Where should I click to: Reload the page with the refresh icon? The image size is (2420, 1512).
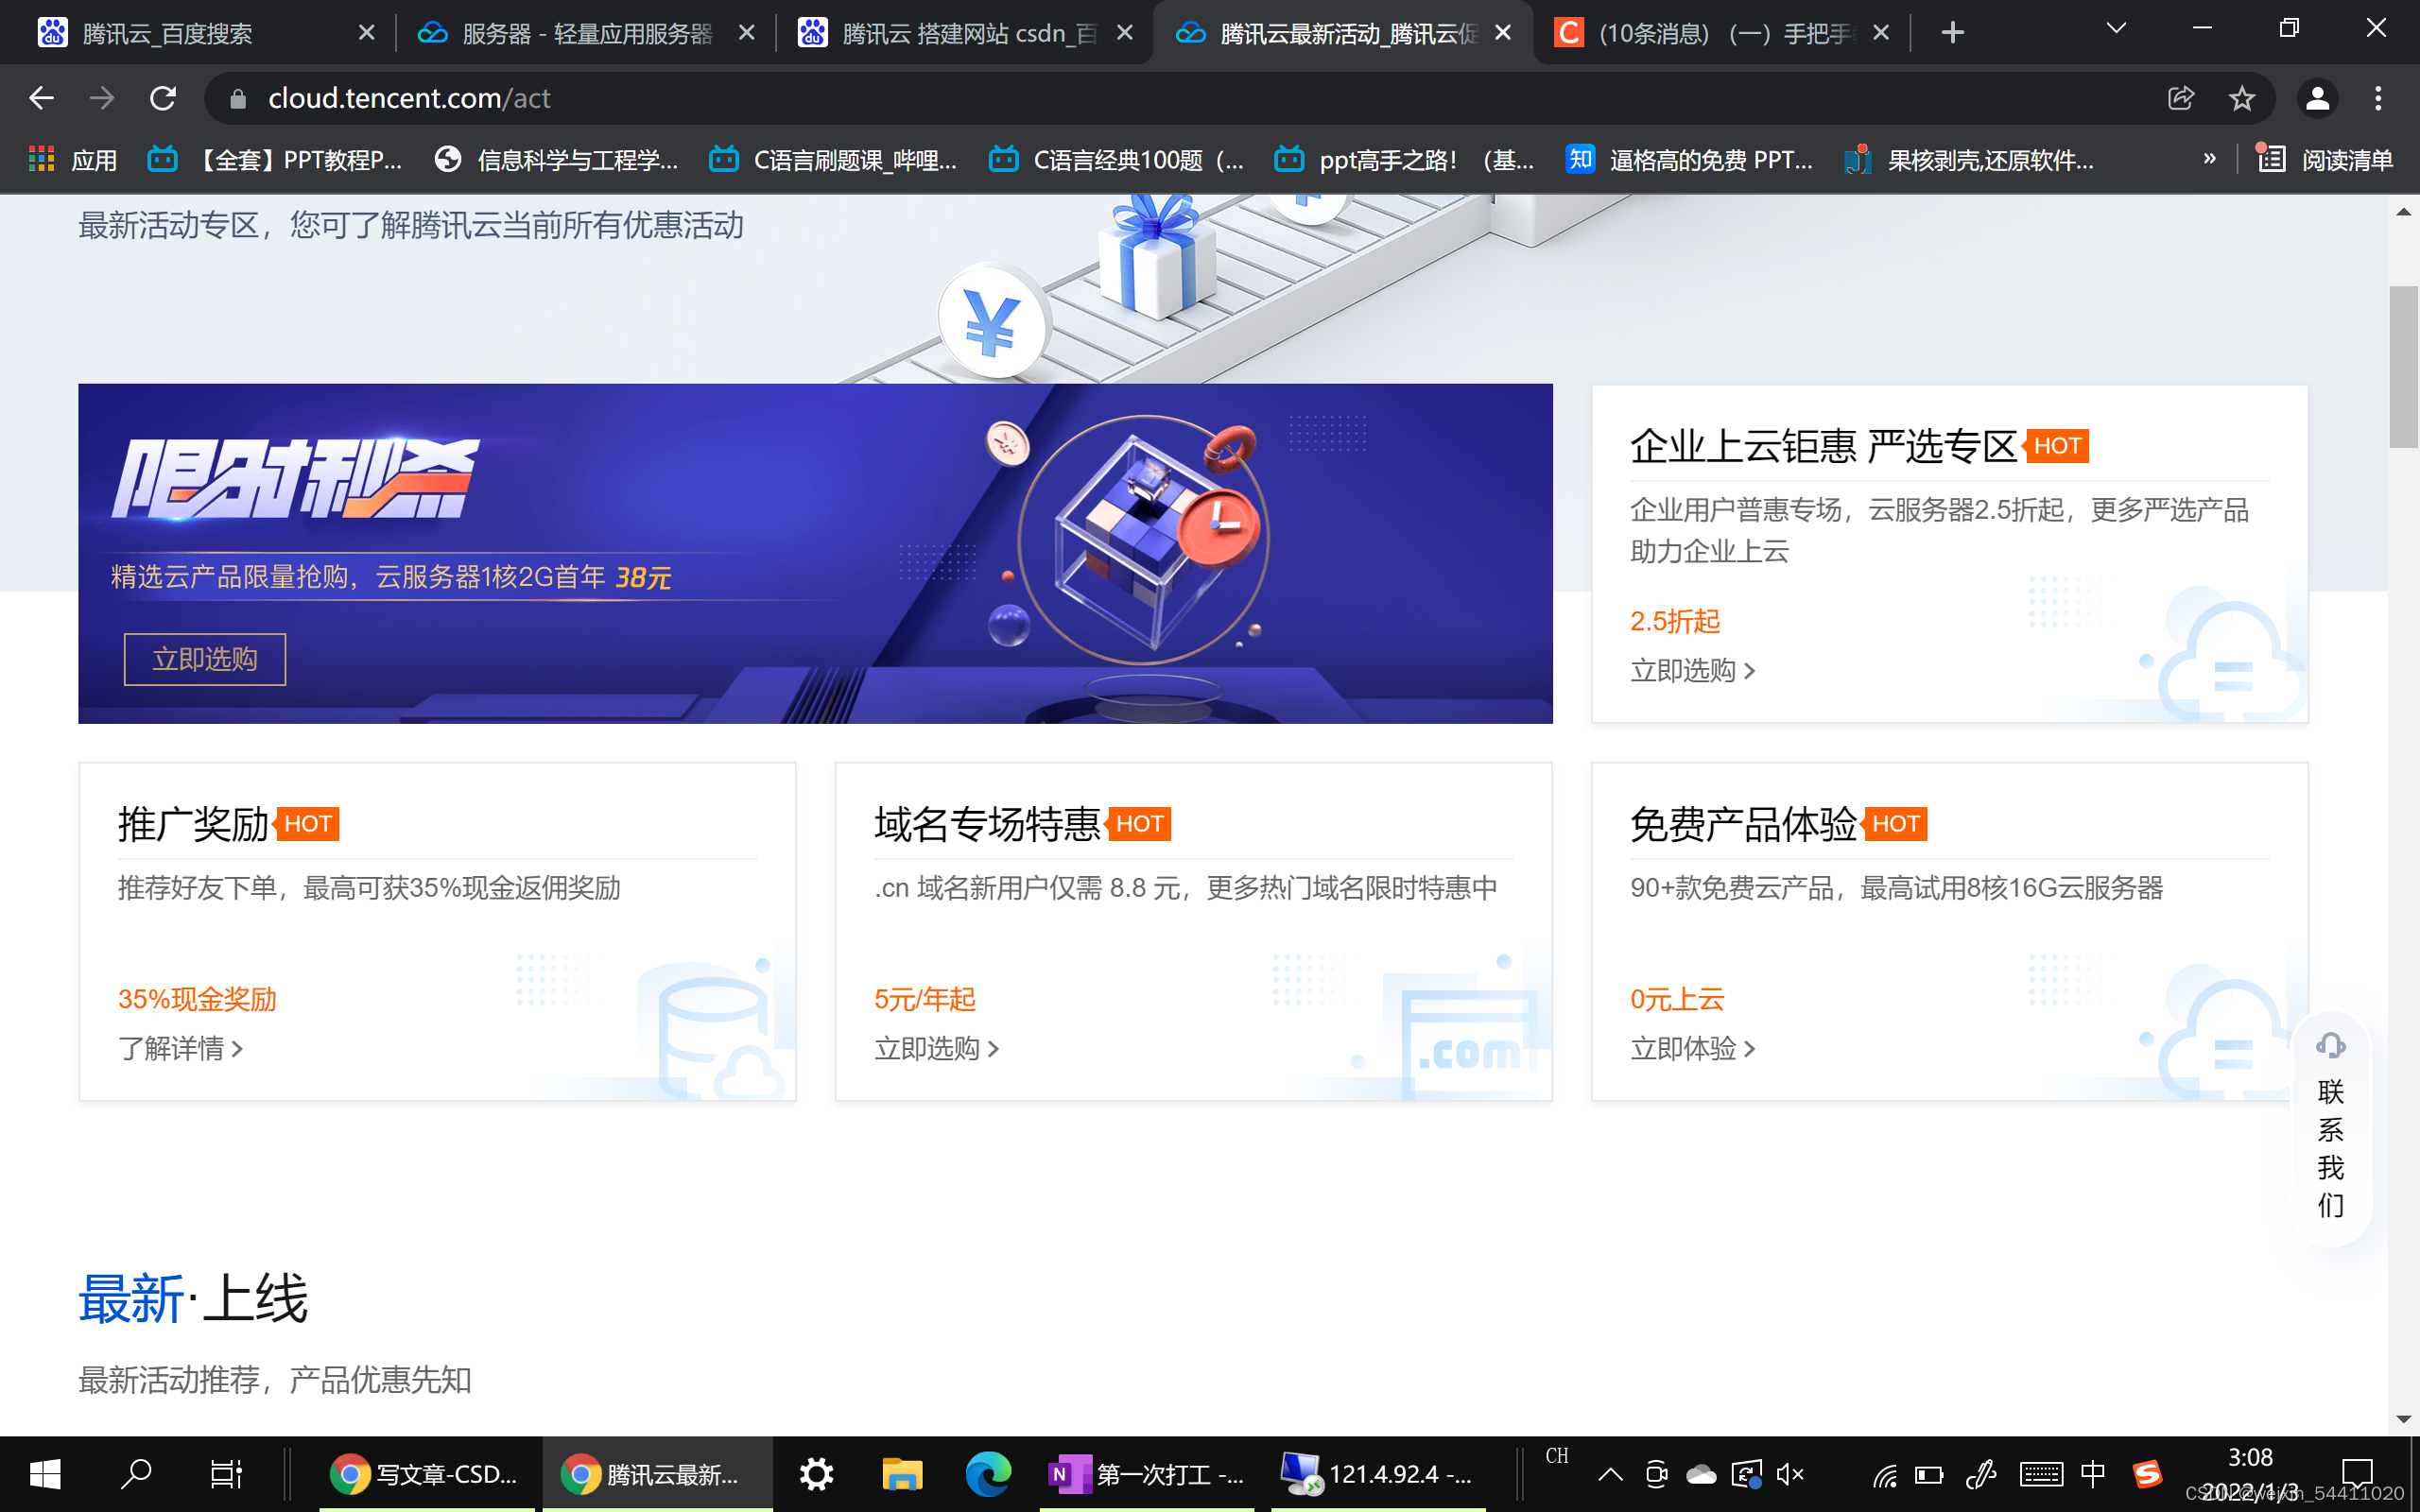point(163,98)
